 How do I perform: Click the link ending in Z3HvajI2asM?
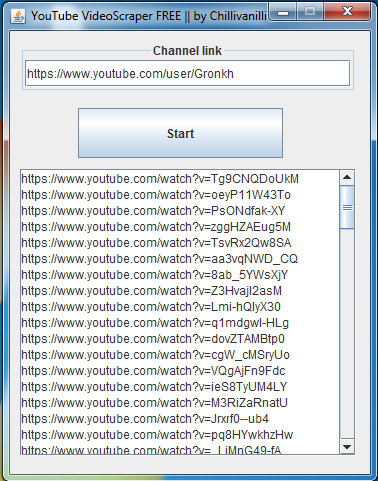152,291
